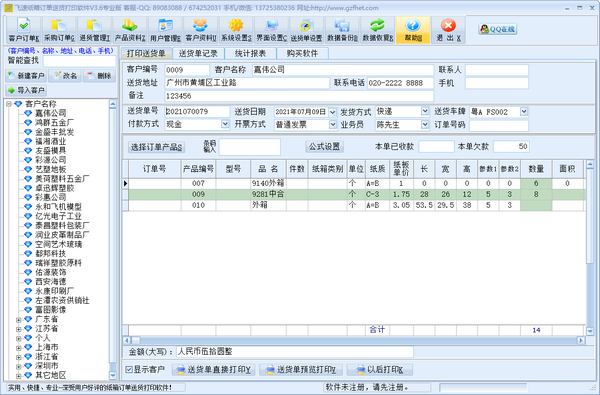The image size is (600, 395).
Task: Click the customer tree scrollbar
Action: (x=112, y=240)
